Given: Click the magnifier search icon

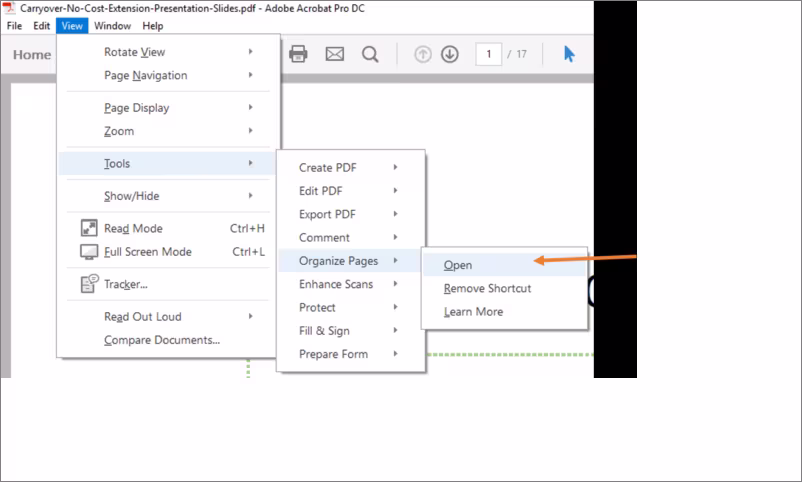Looking at the screenshot, I should [370, 54].
